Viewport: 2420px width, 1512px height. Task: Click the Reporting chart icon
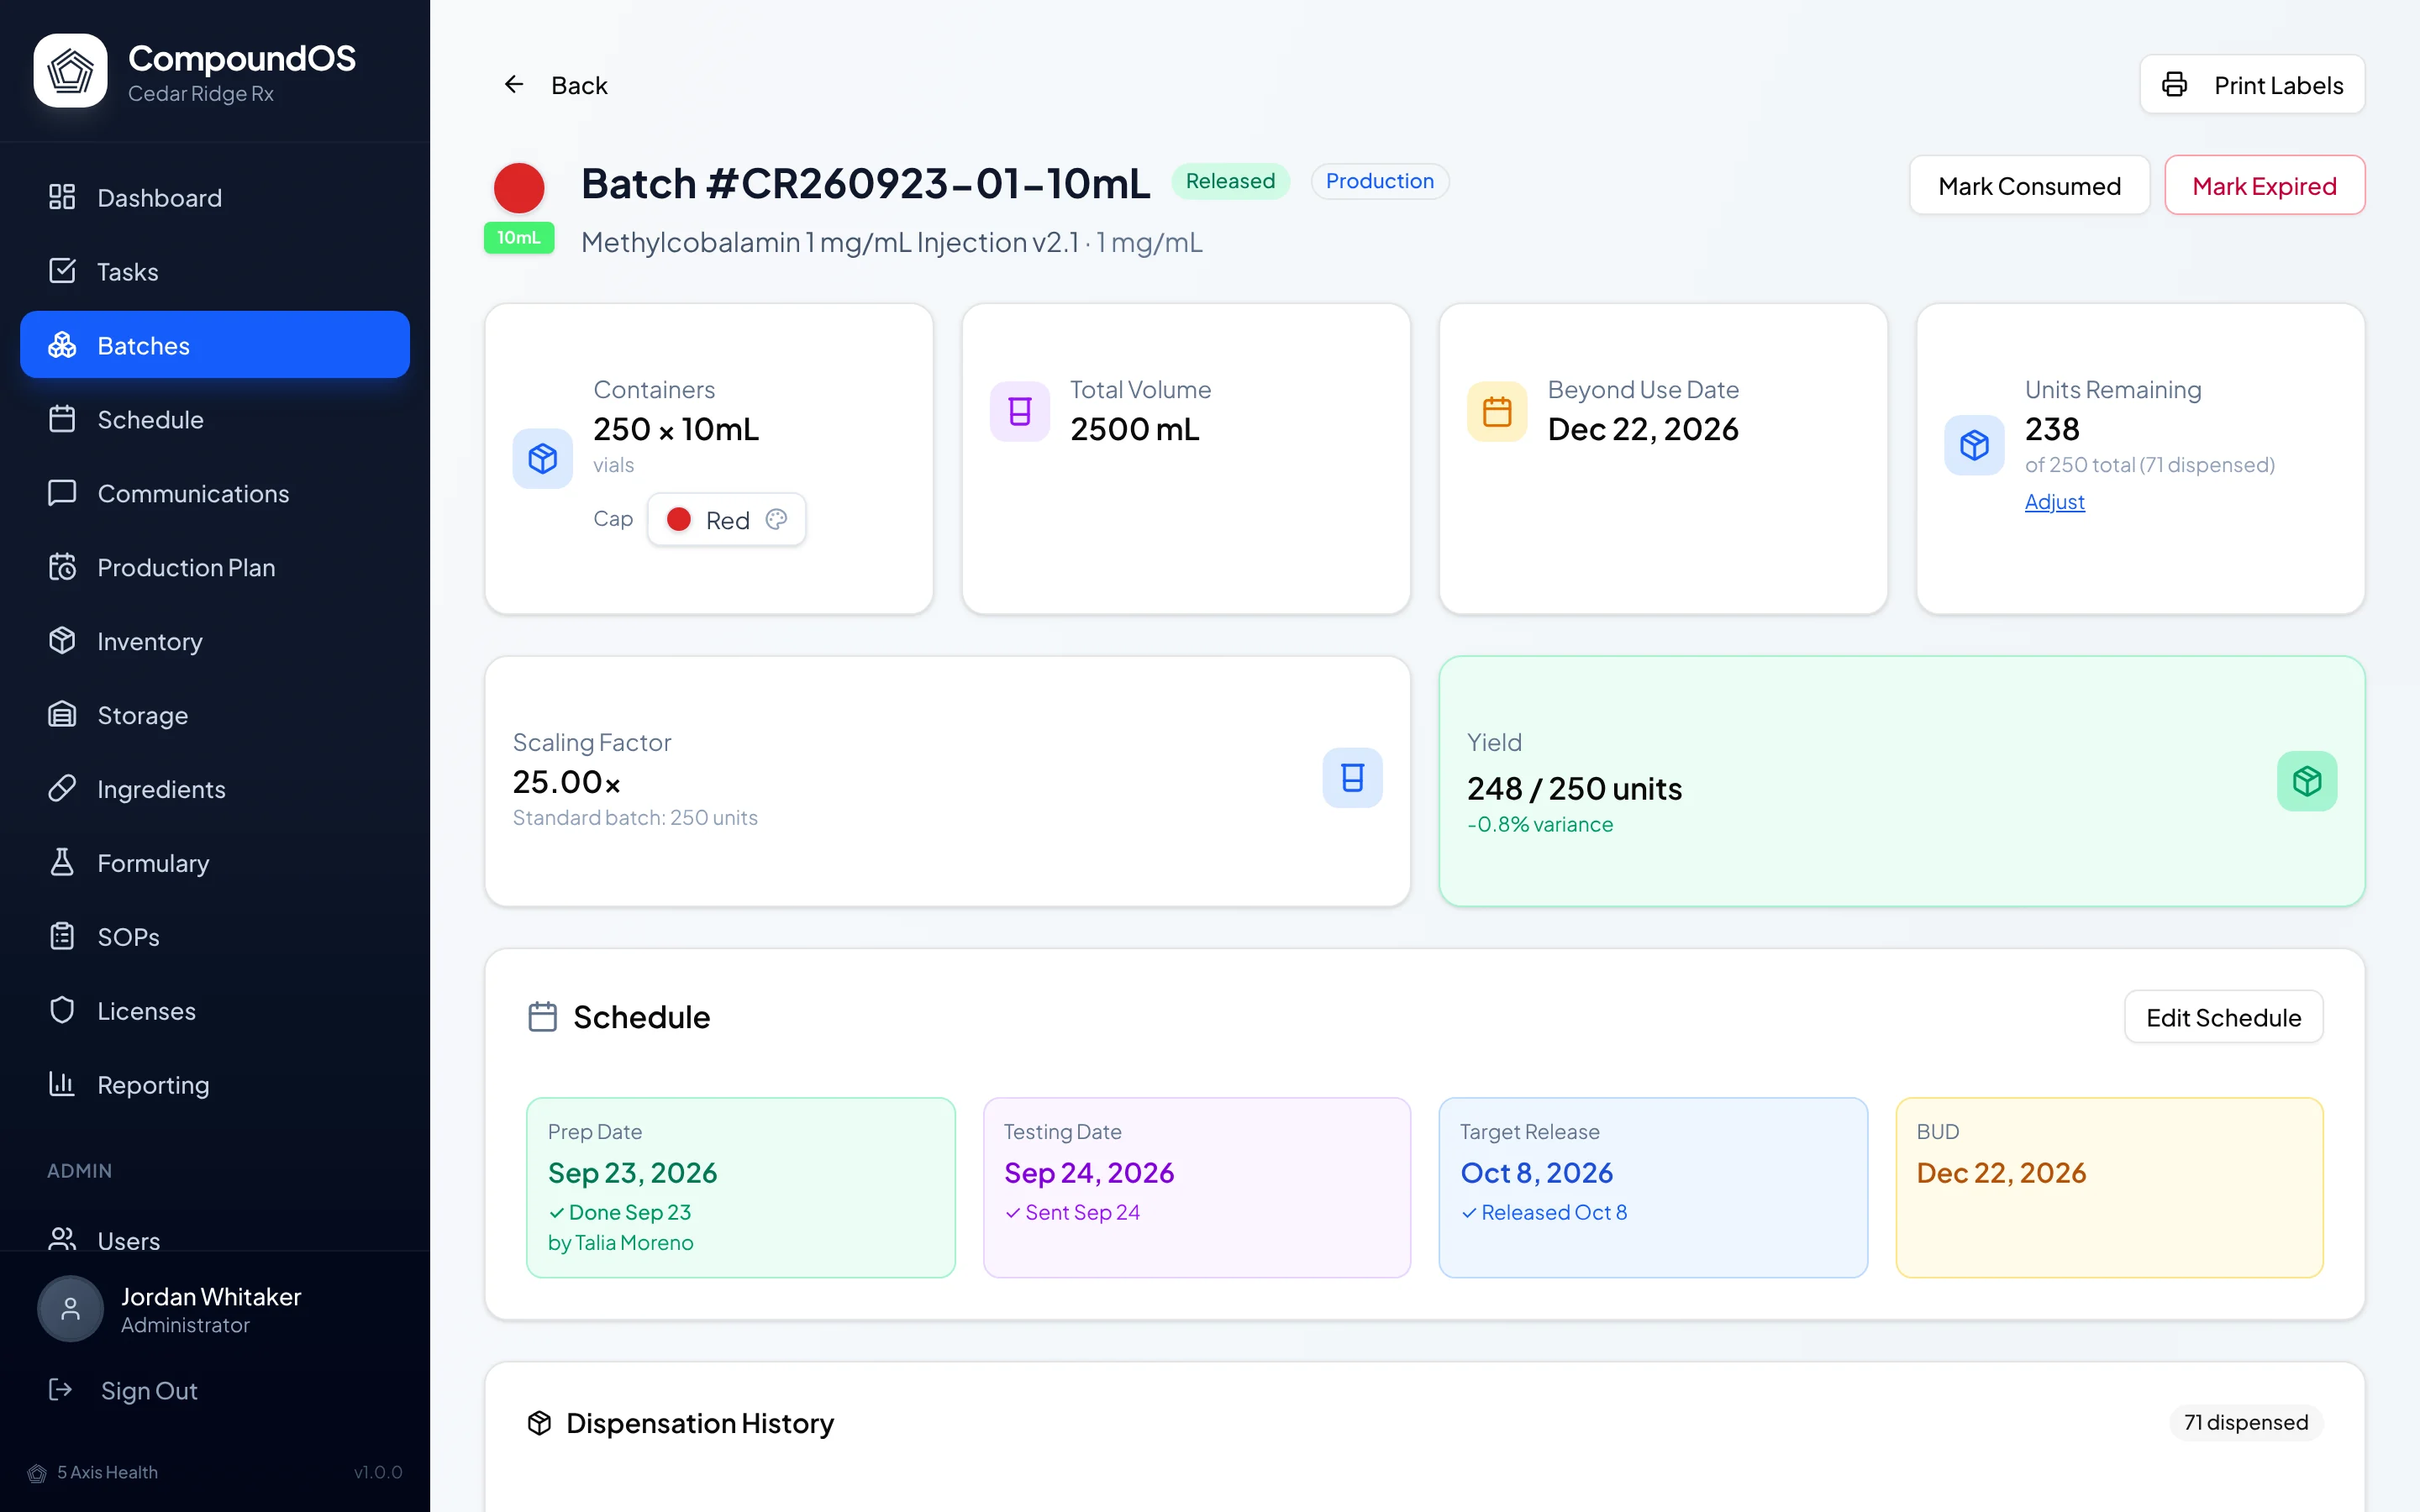point(62,1084)
